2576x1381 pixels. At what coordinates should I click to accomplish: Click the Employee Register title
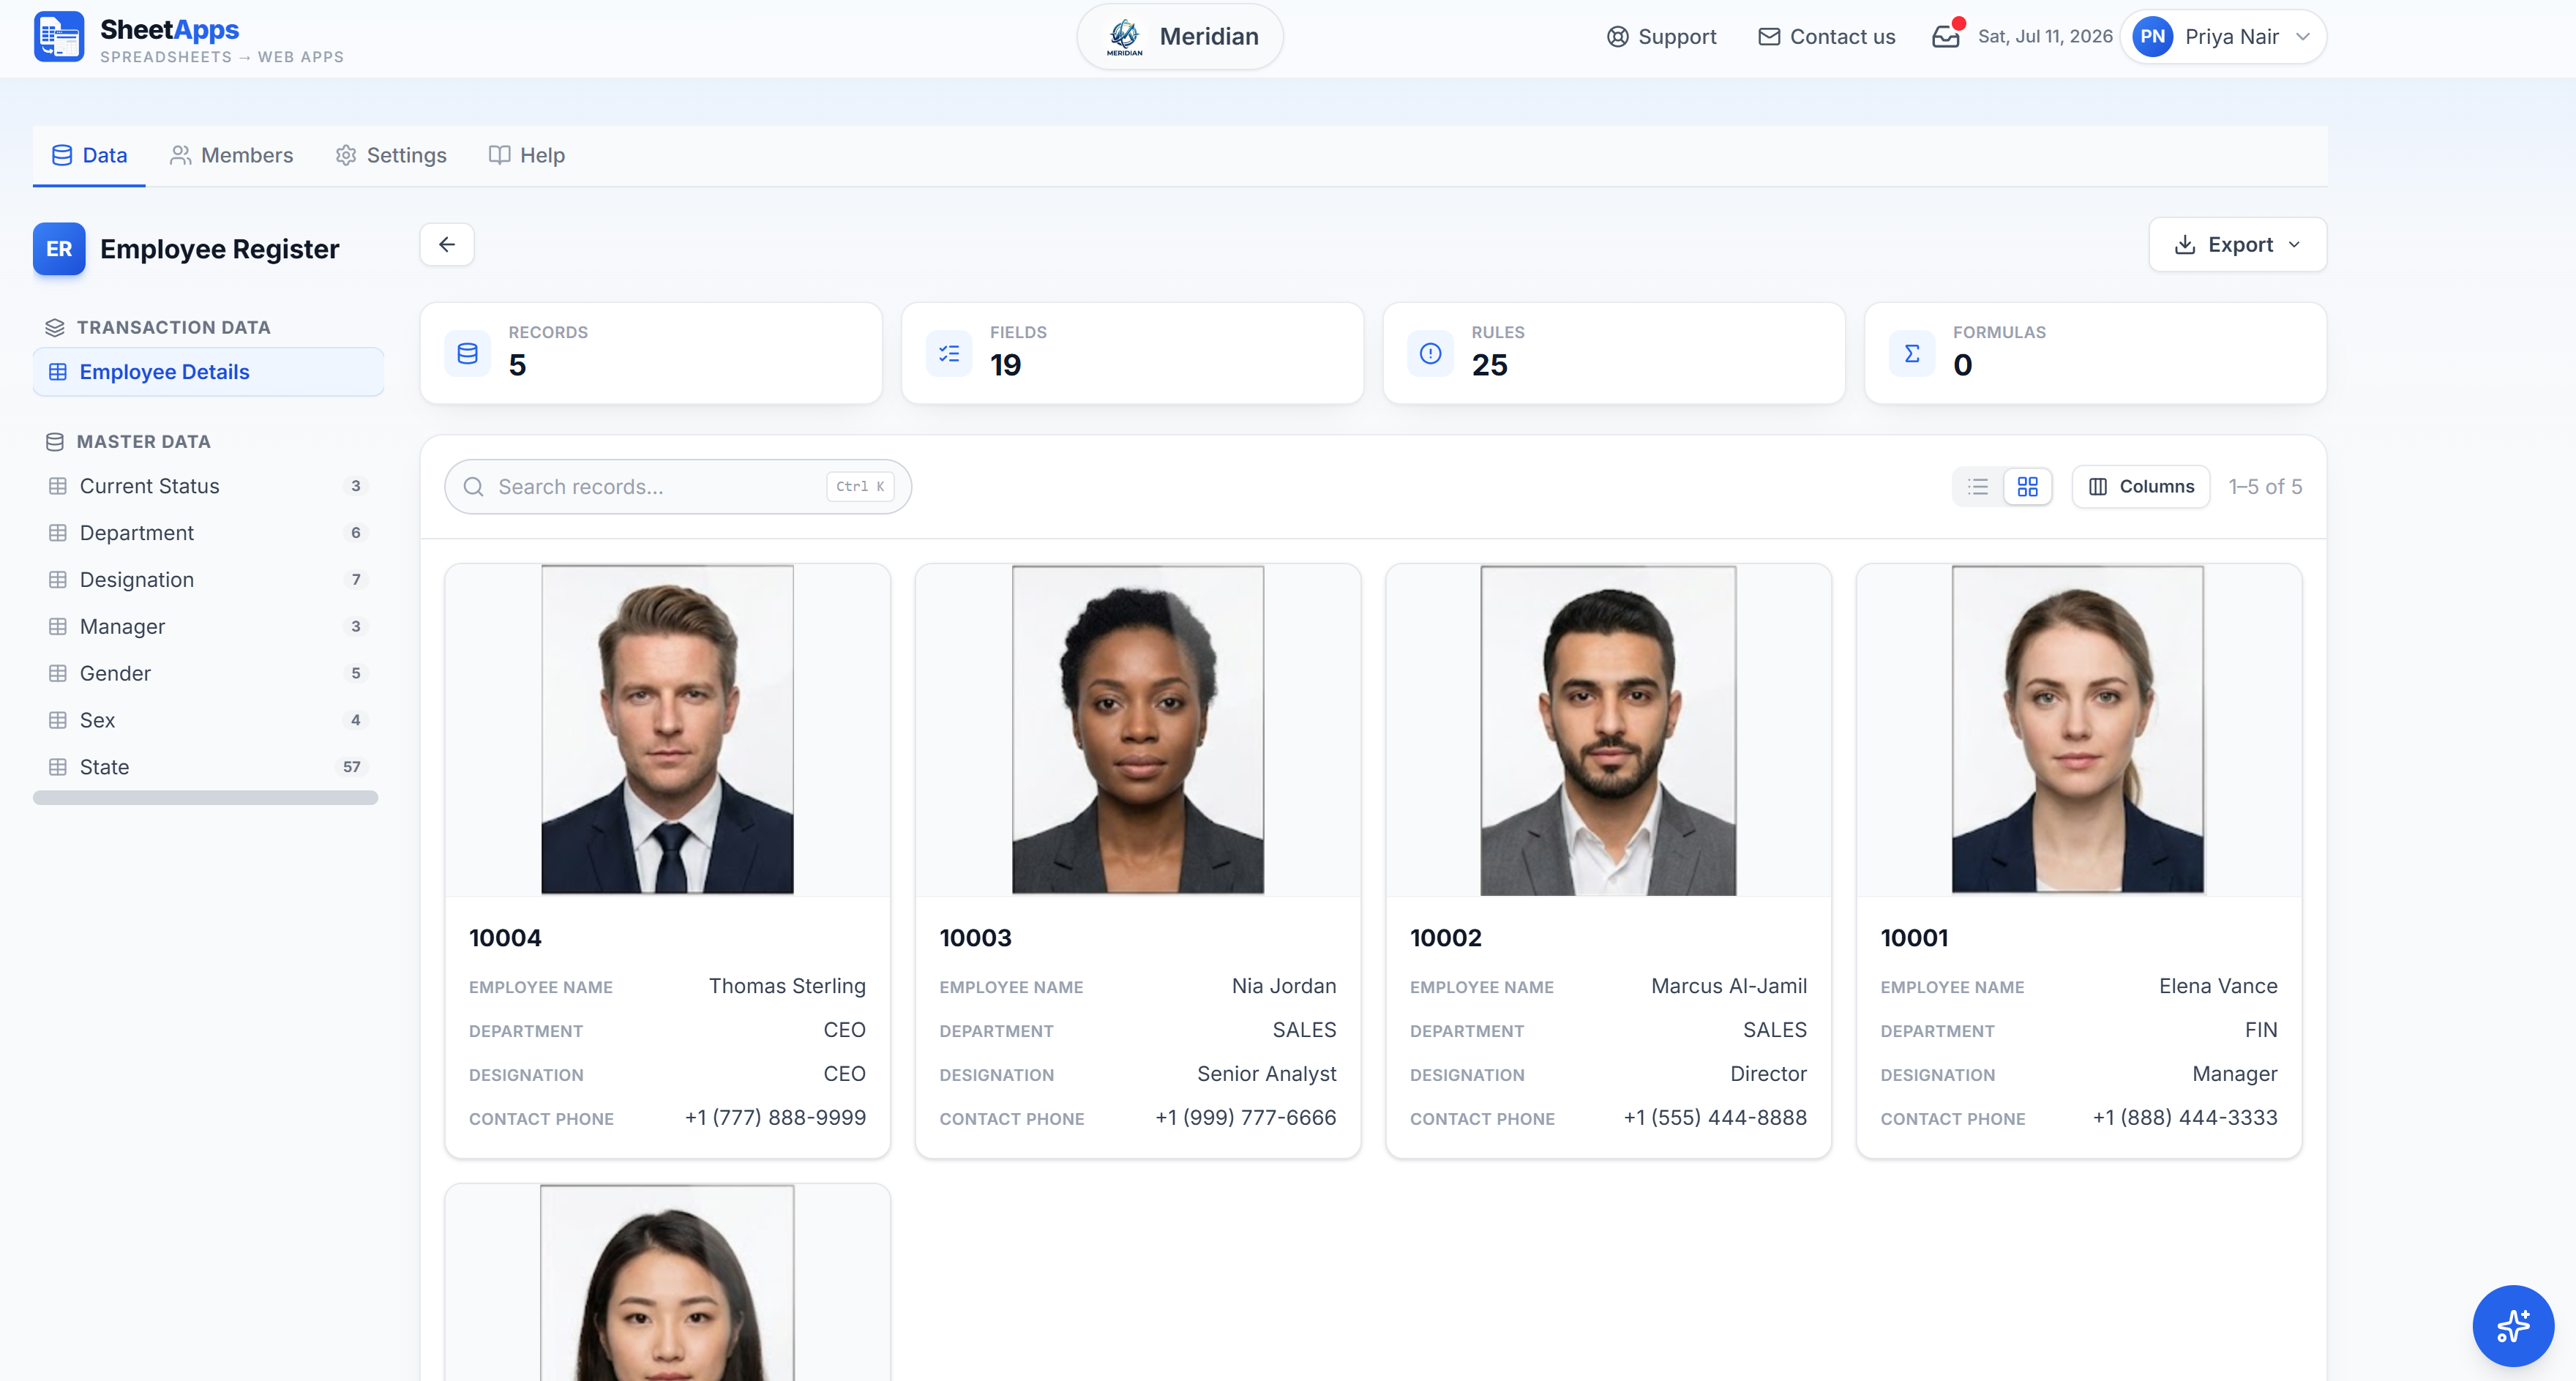pos(219,249)
